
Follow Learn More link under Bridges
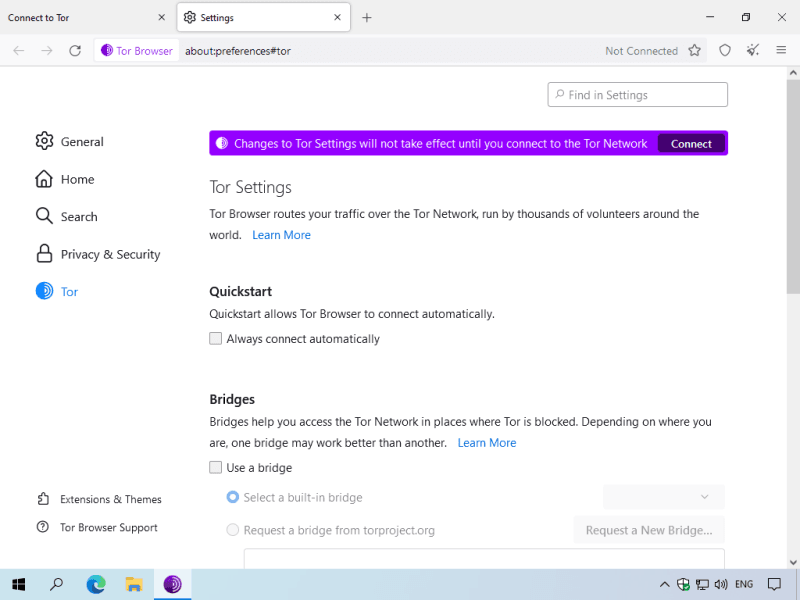click(x=487, y=443)
